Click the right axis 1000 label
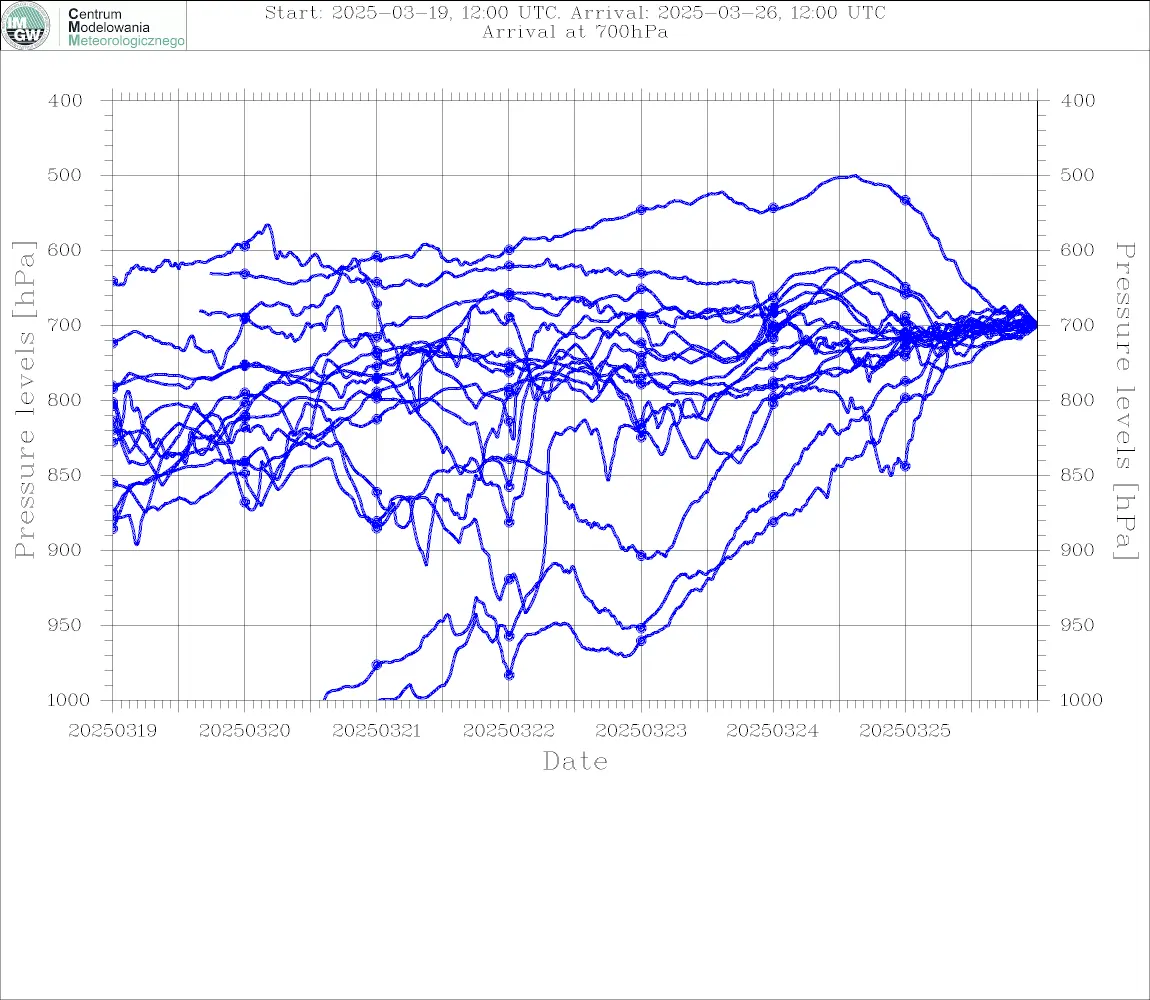1150x1000 pixels. [x=1081, y=700]
